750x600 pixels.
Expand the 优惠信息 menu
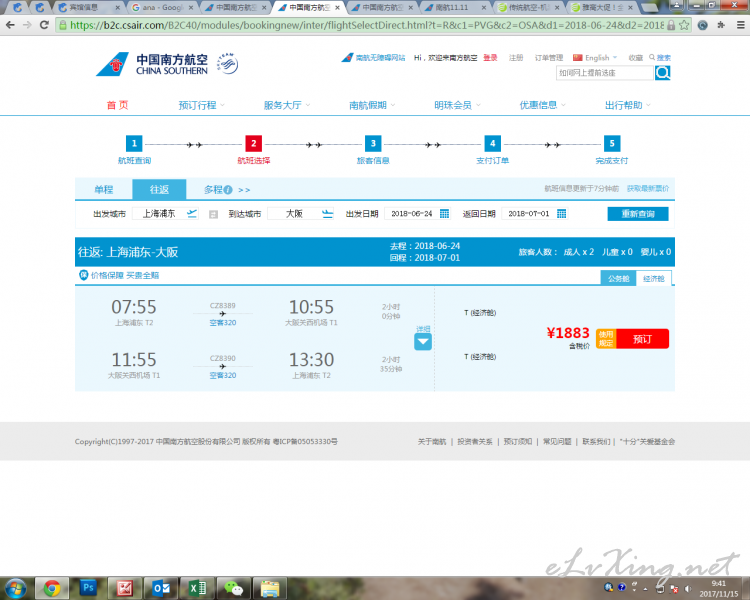[542, 105]
